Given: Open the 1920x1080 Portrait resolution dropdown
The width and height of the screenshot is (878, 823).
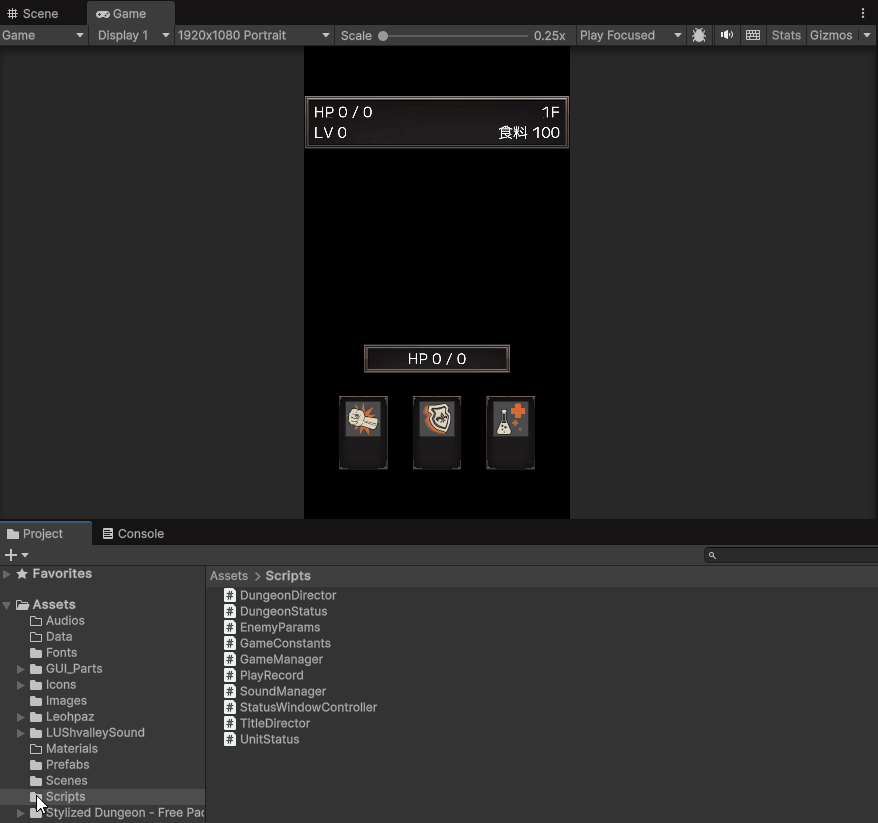Looking at the screenshot, I should pyautogui.click(x=253, y=35).
